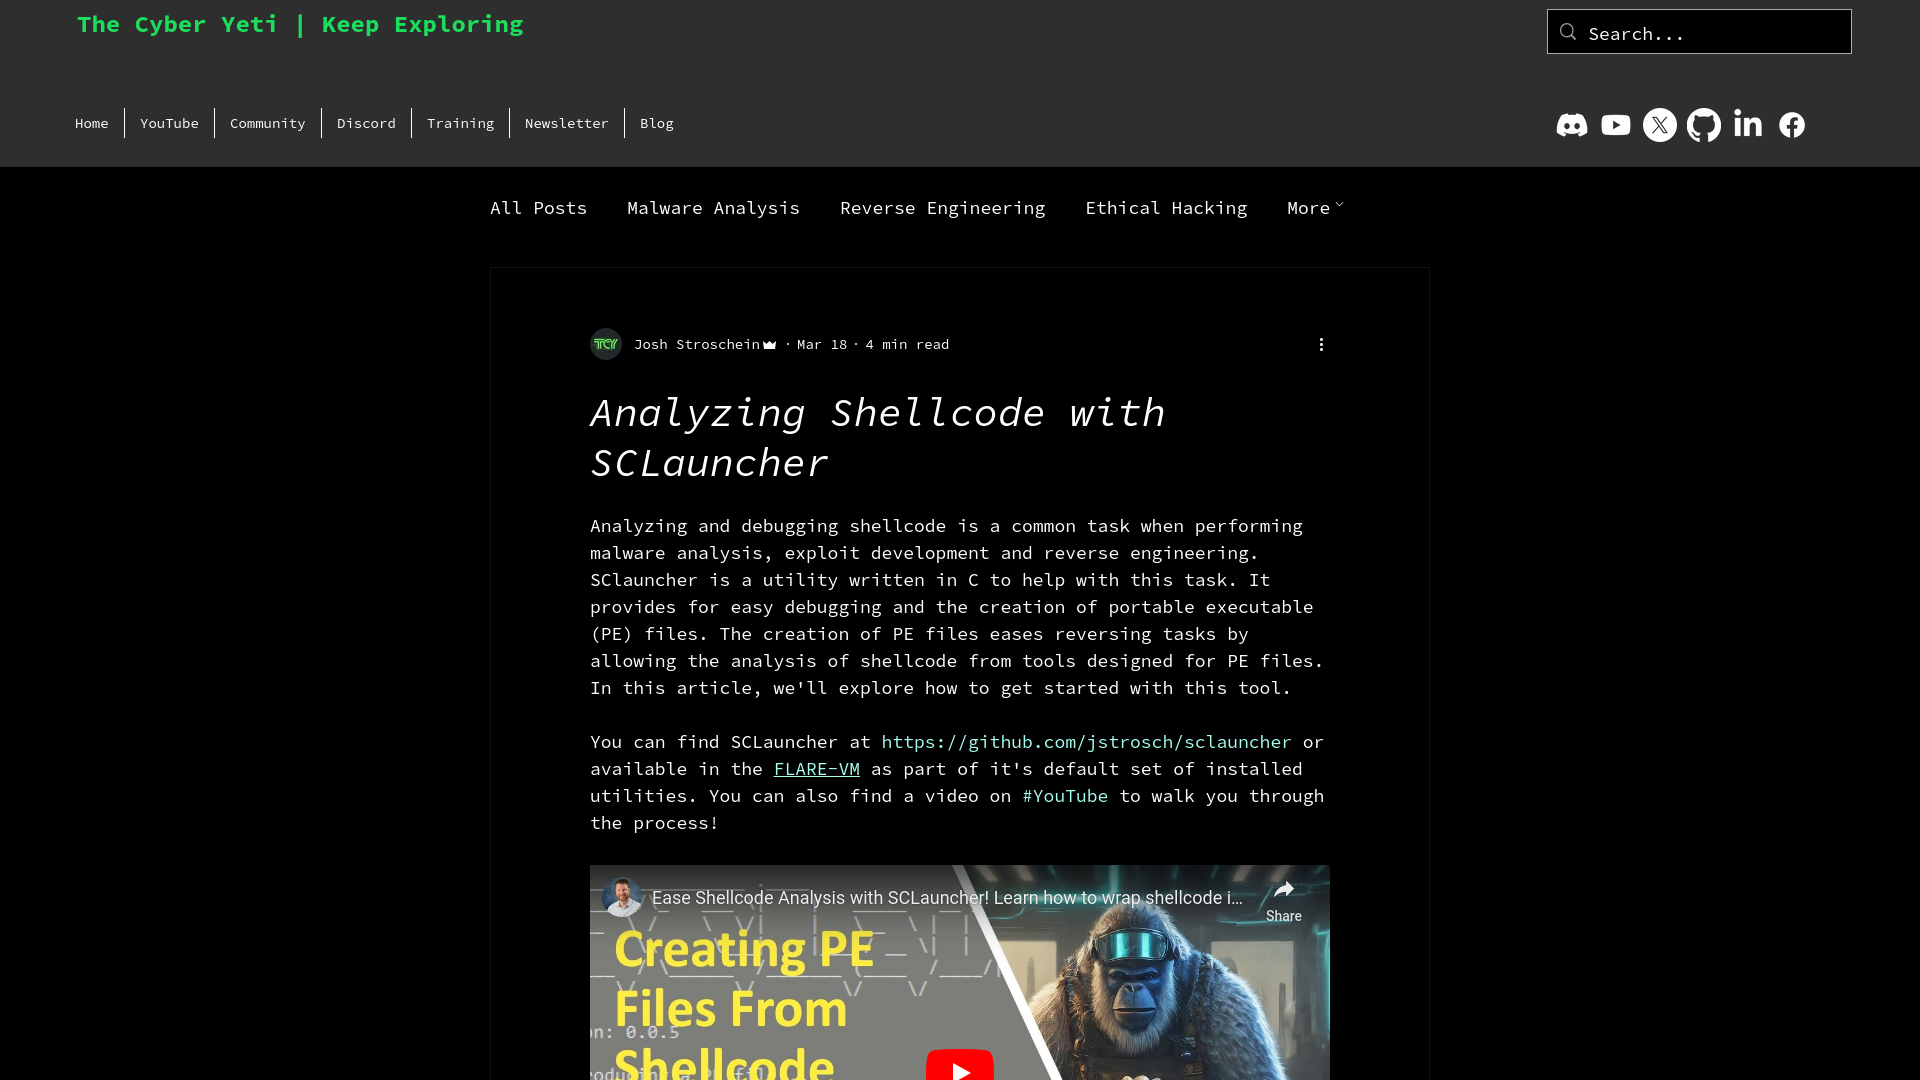Click the YouTube icon in the top navigation
The width and height of the screenshot is (1920, 1080).
coord(1615,124)
